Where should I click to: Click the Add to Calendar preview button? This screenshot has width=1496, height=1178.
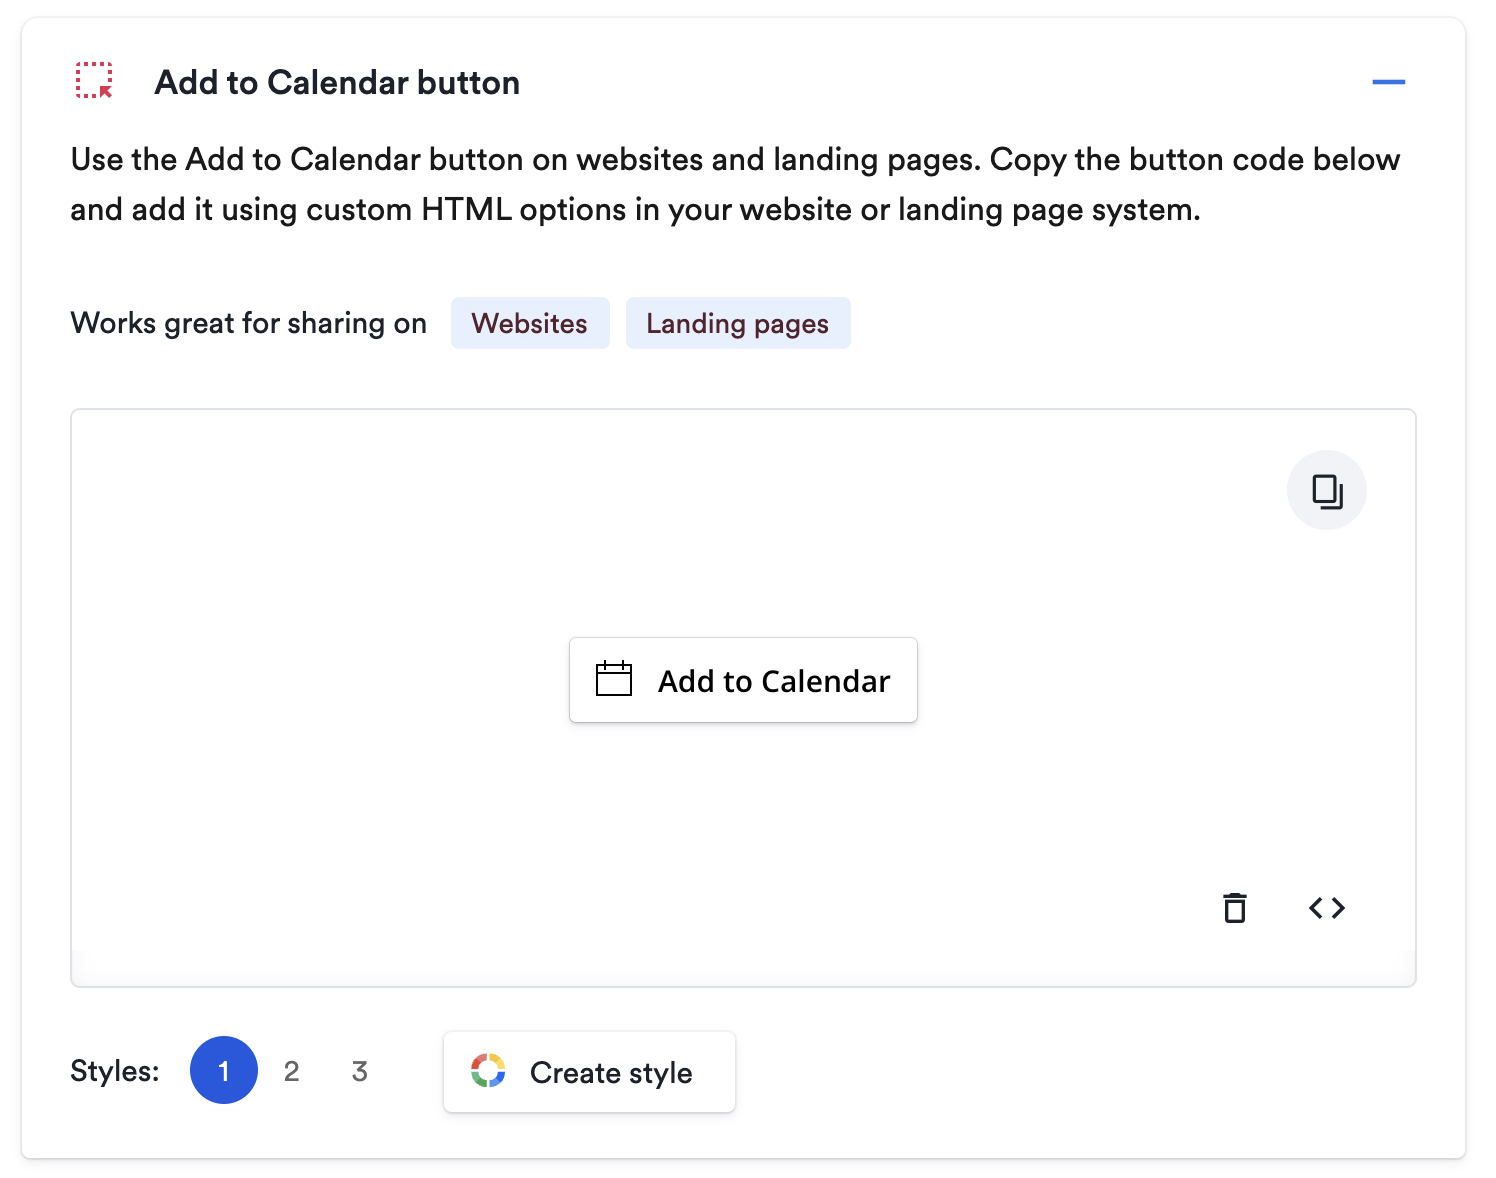click(743, 680)
